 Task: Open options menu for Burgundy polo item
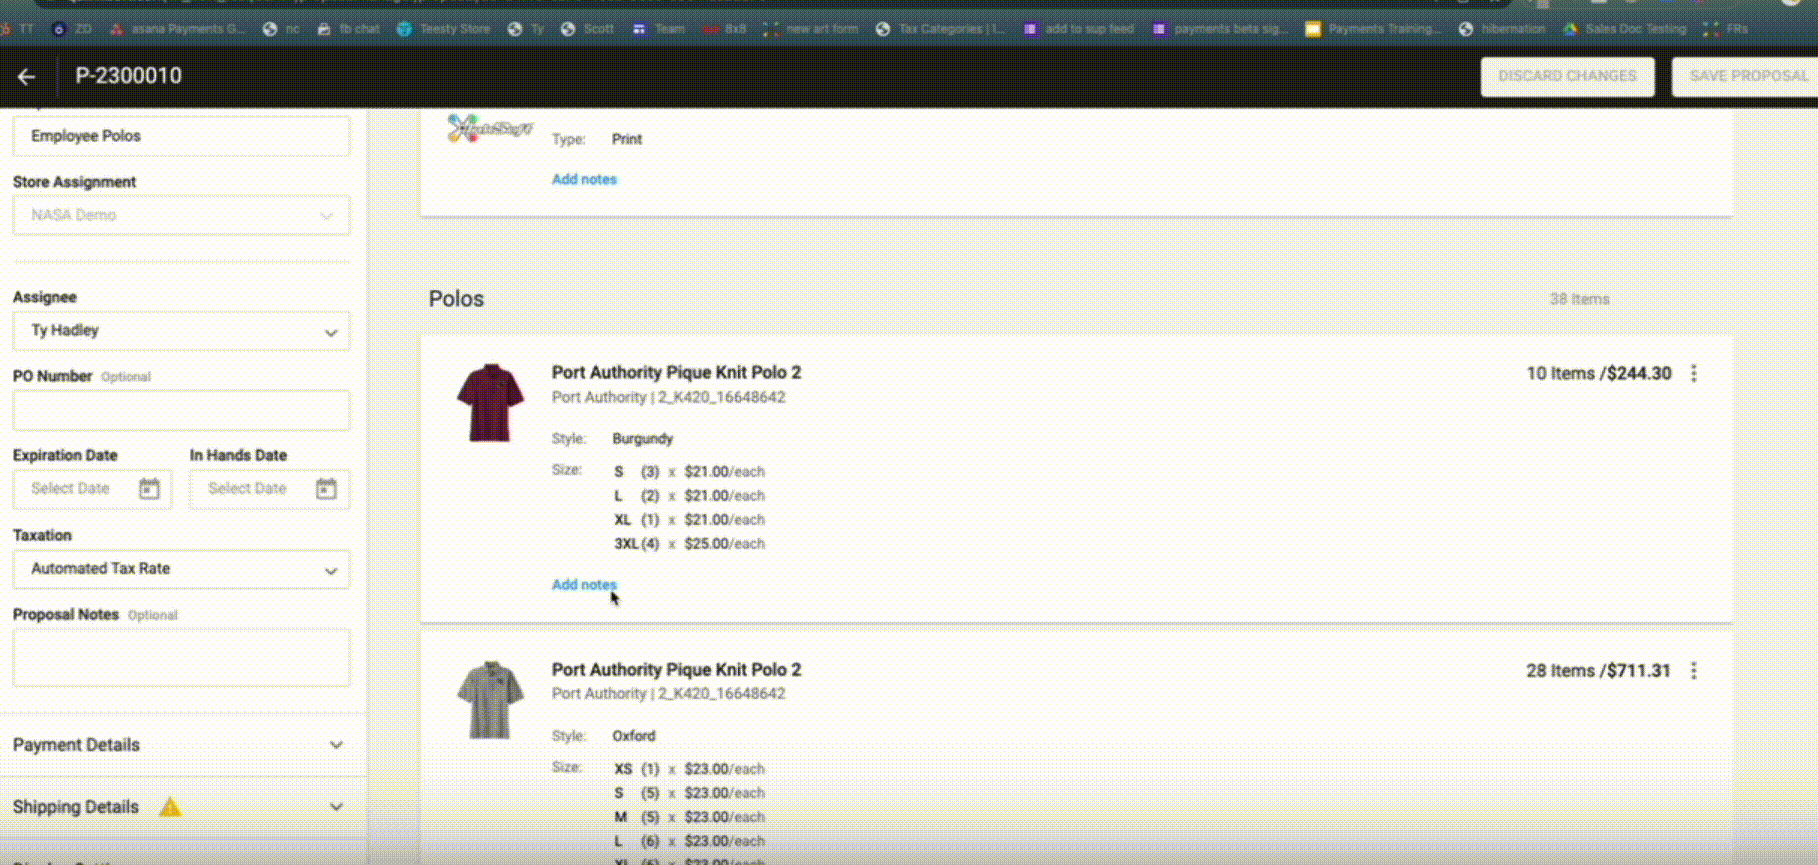tap(1694, 373)
